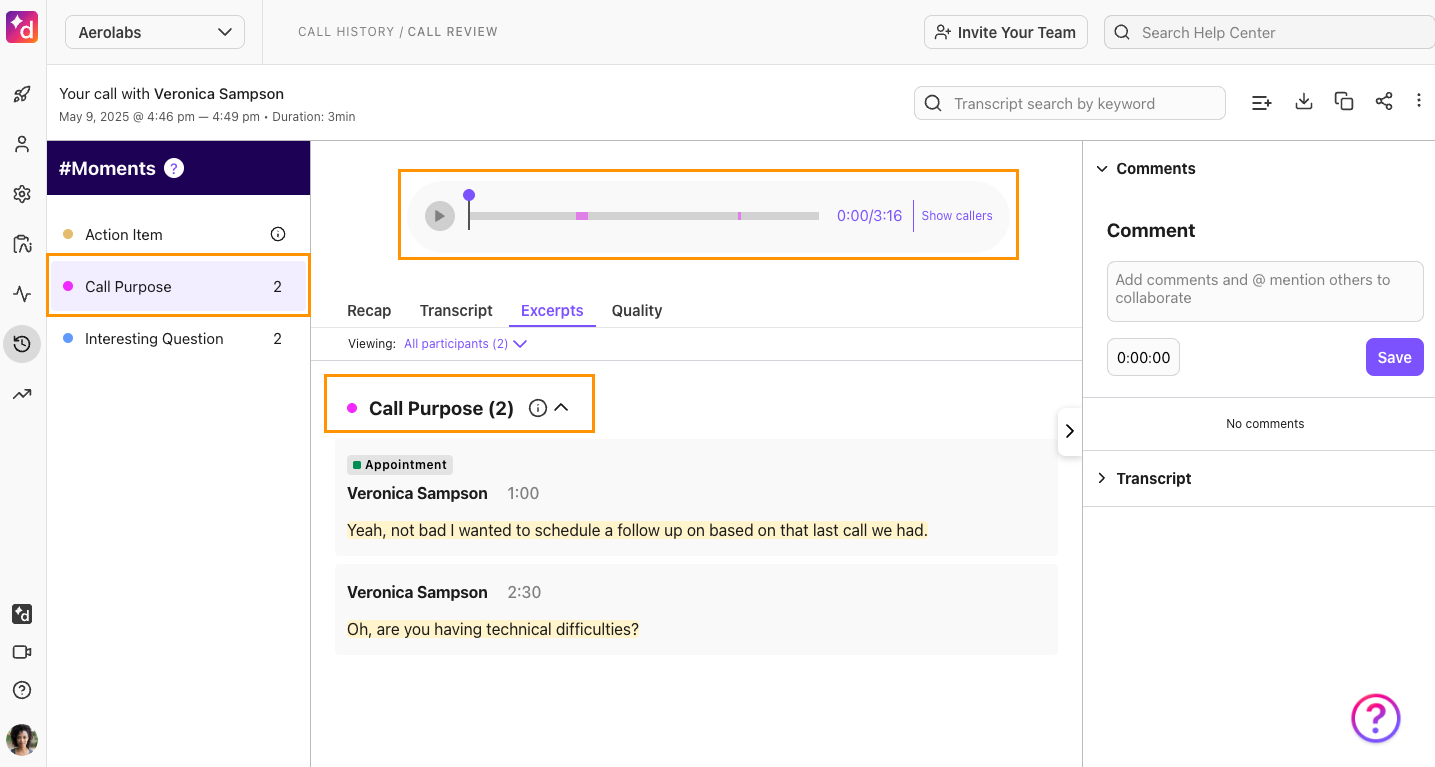Select the Call Purpose moment
Image resolution: width=1435 pixels, height=767 pixels.
click(x=178, y=286)
